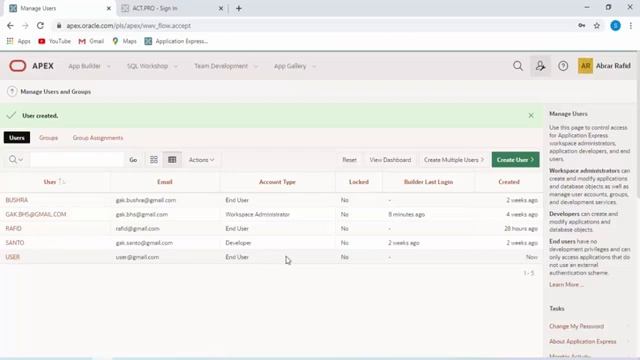Open Apps bookmark shortcut
Screen dimensions: 640x360
18,41
